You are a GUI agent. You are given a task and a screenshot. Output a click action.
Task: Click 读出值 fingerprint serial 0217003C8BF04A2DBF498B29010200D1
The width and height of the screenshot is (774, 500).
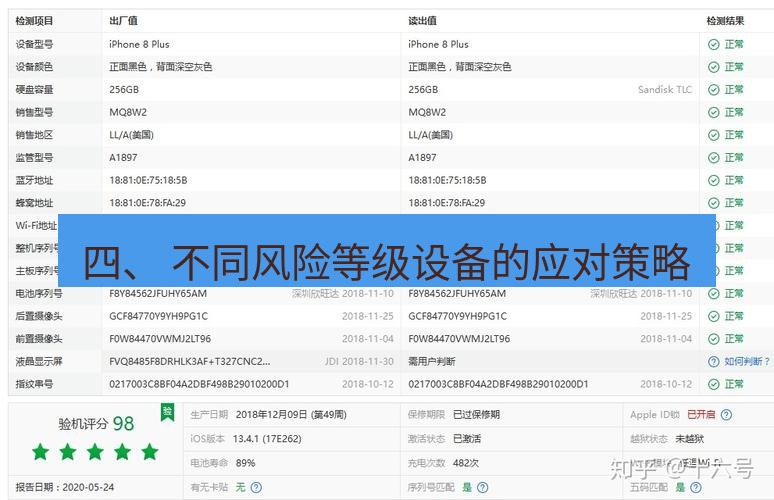(498, 384)
